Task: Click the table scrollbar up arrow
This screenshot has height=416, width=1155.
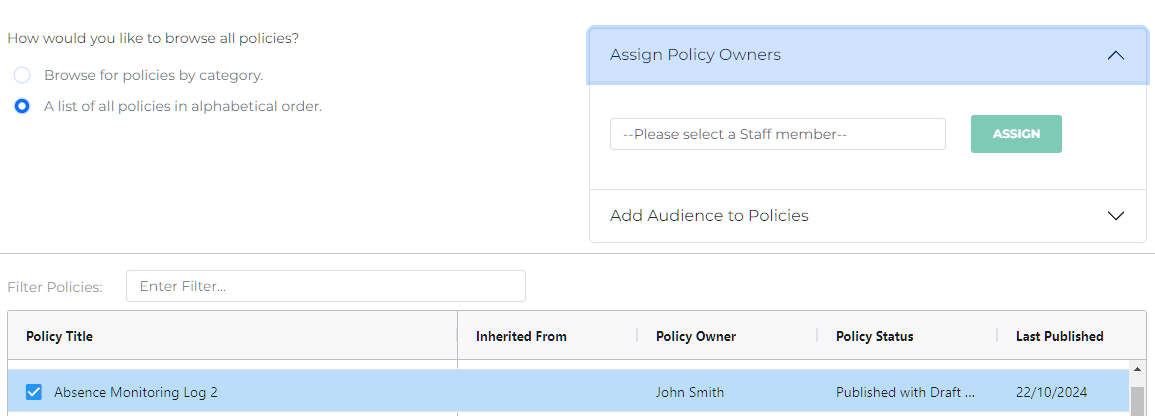Action: [1137, 369]
